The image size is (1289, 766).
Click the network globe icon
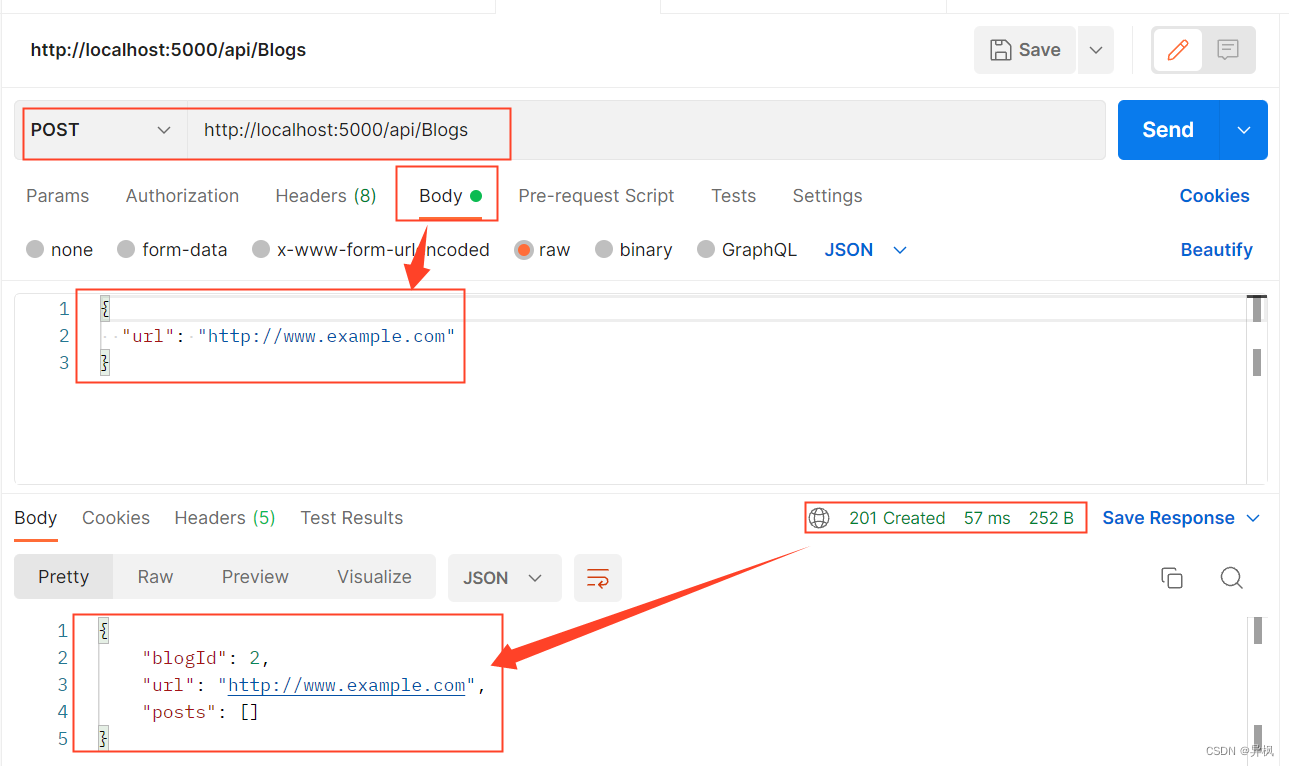point(819,518)
